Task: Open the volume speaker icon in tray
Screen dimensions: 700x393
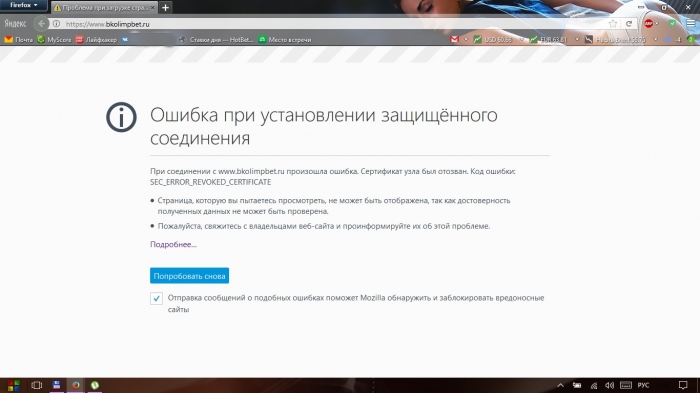Action: [x=609, y=385]
